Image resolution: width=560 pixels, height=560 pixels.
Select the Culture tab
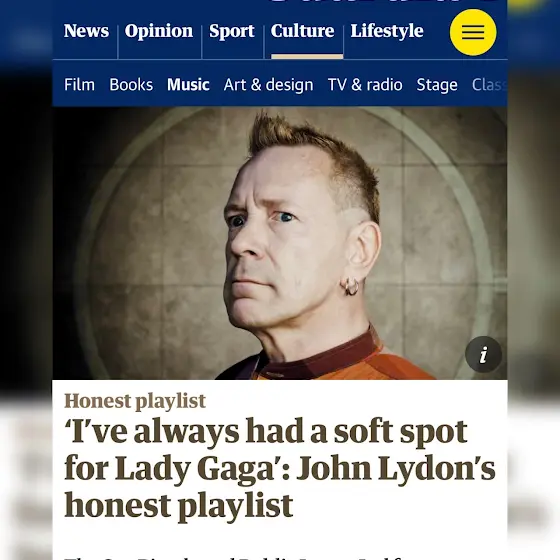click(x=302, y=31)
